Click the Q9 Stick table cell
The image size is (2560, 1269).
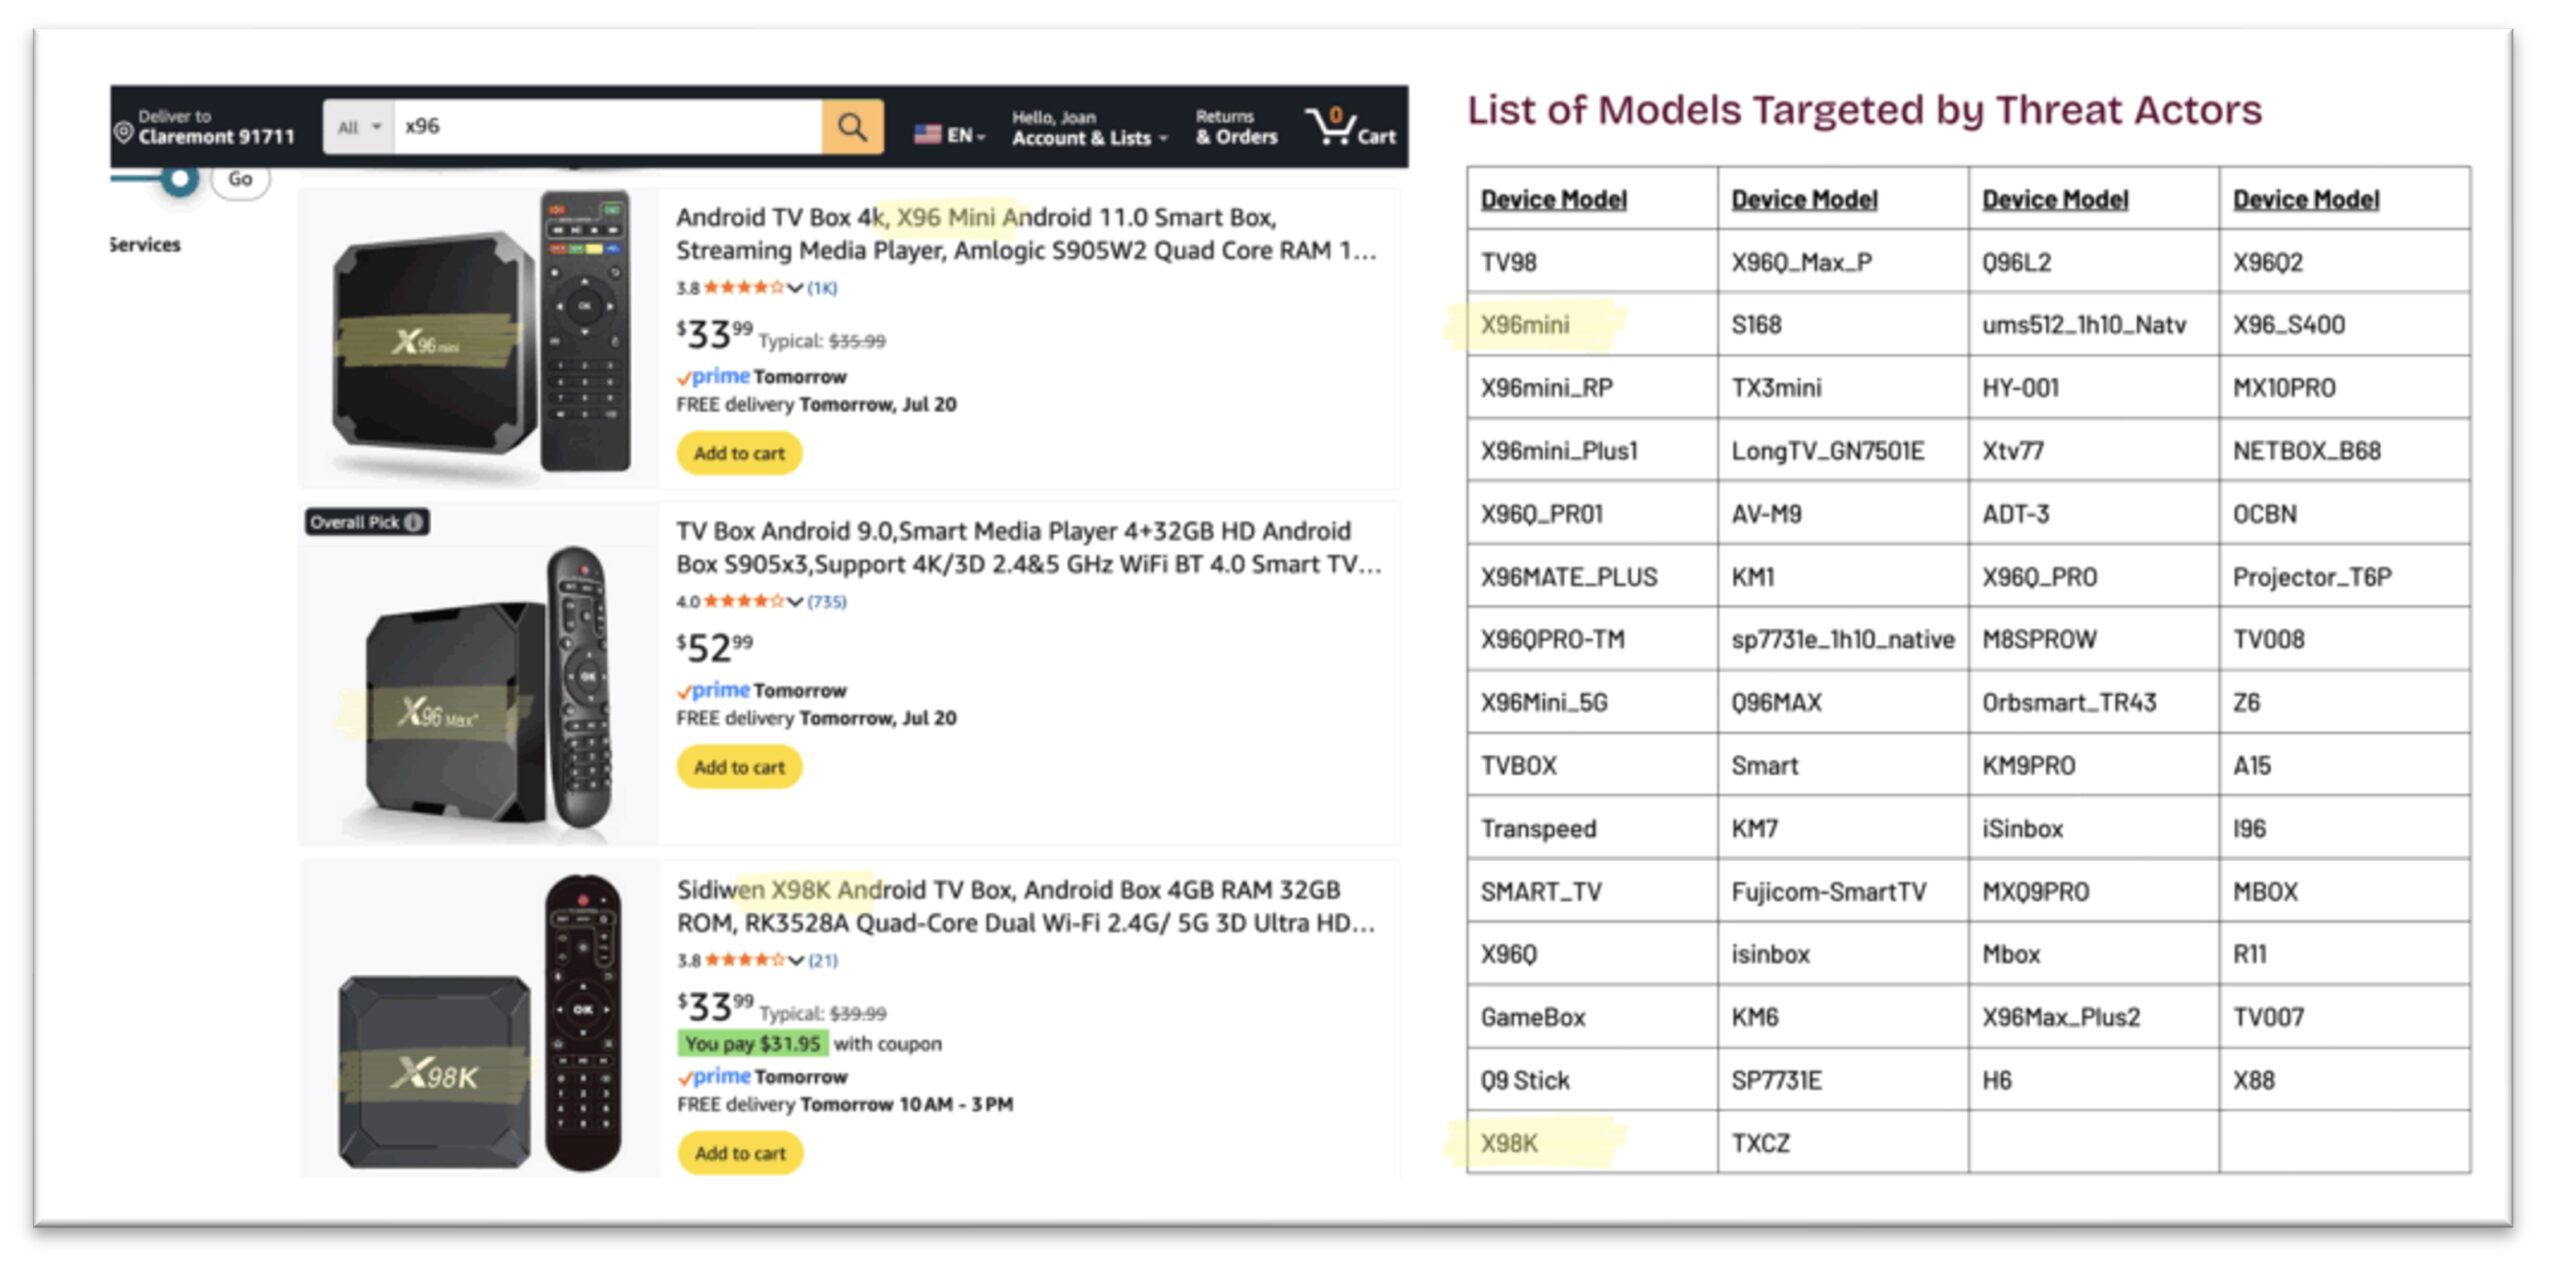click(x=1592, y=1080)
